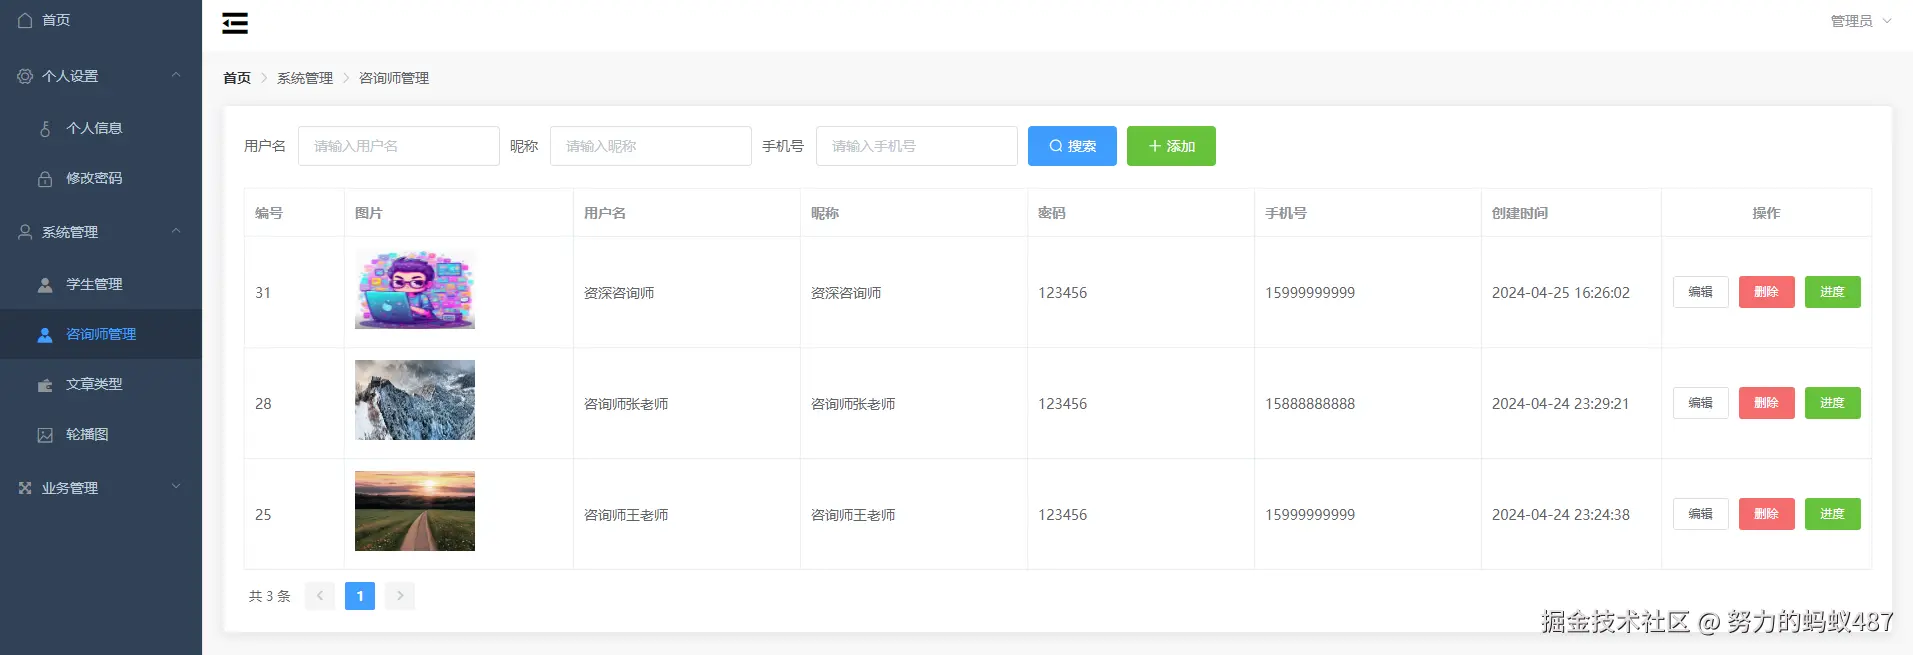The image size is (1913, 655).
Task: Click the home icon in sidebar
Action: 25,20
